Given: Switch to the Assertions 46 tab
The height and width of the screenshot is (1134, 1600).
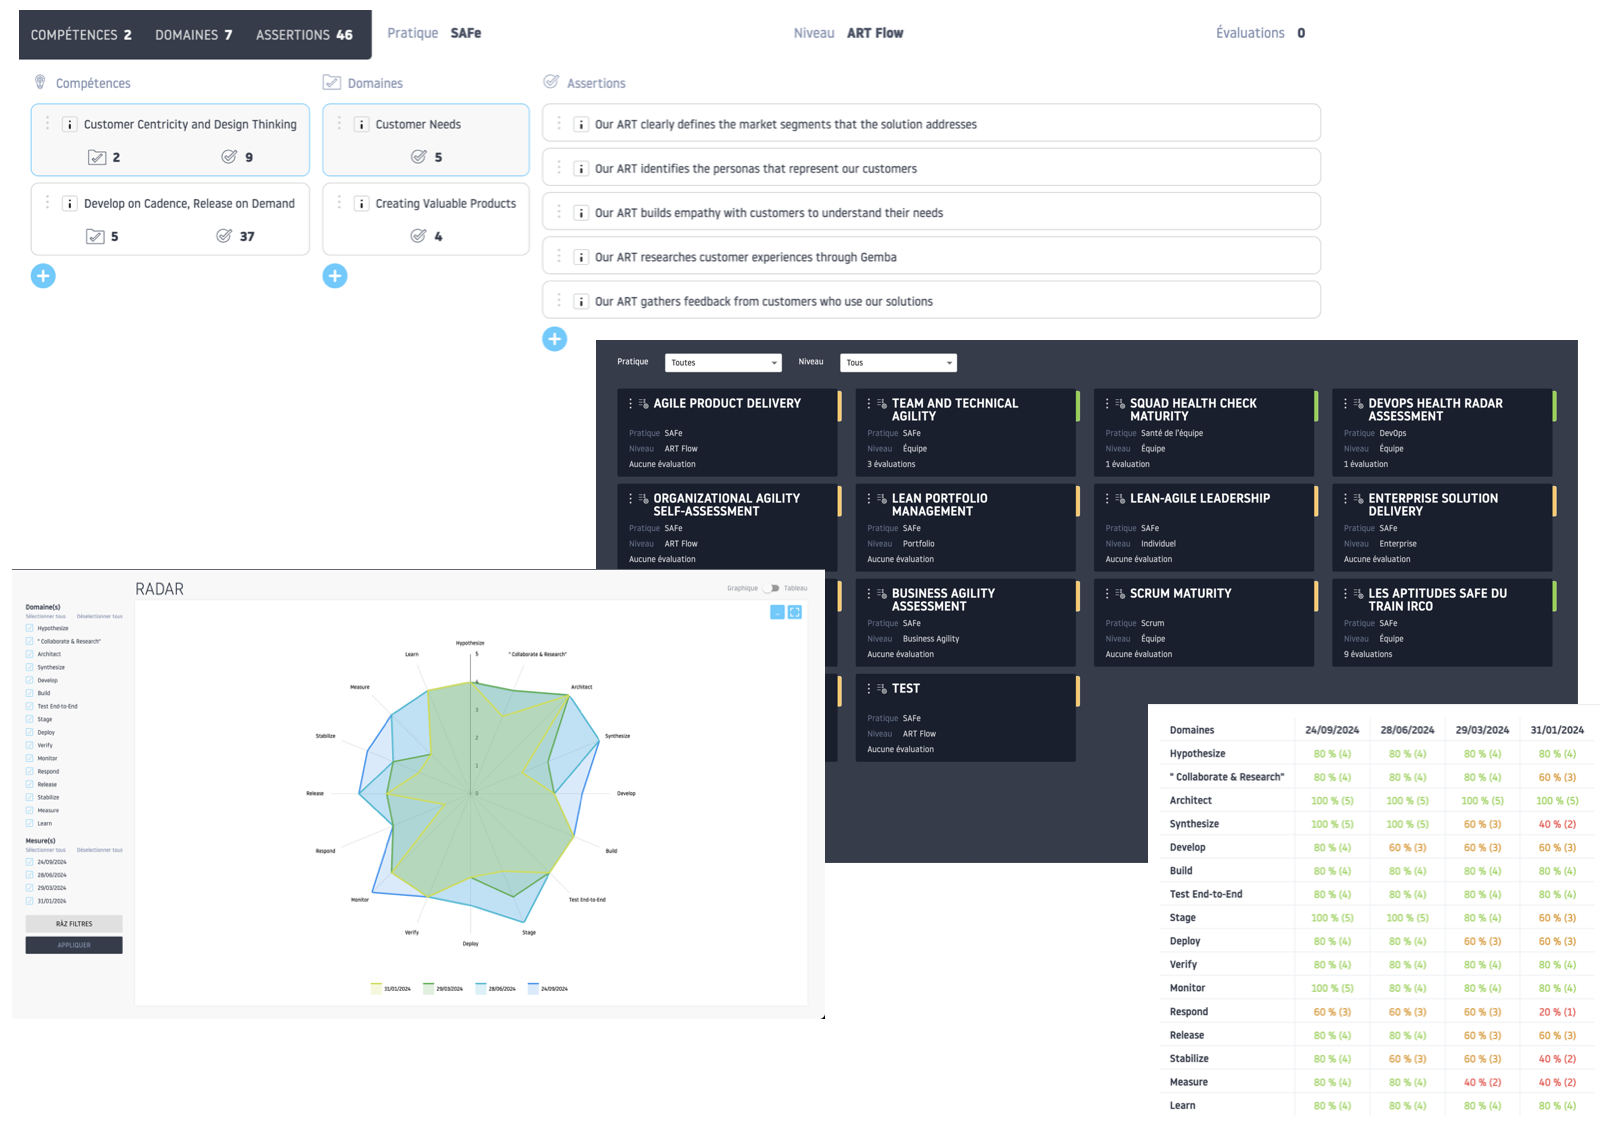Looking at the screenshot, I should pyautogui.click(x=304, y=35).
